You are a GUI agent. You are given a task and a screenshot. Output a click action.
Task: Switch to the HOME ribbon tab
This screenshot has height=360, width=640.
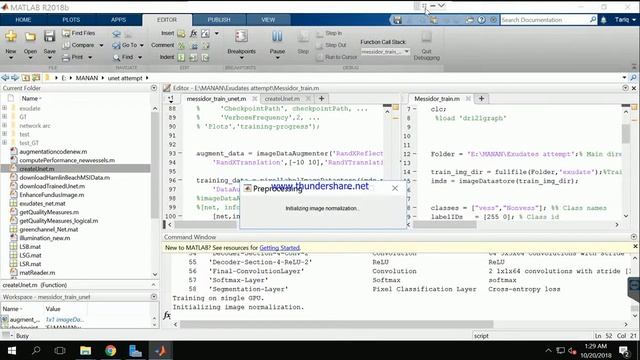click(x=23, y=20)
